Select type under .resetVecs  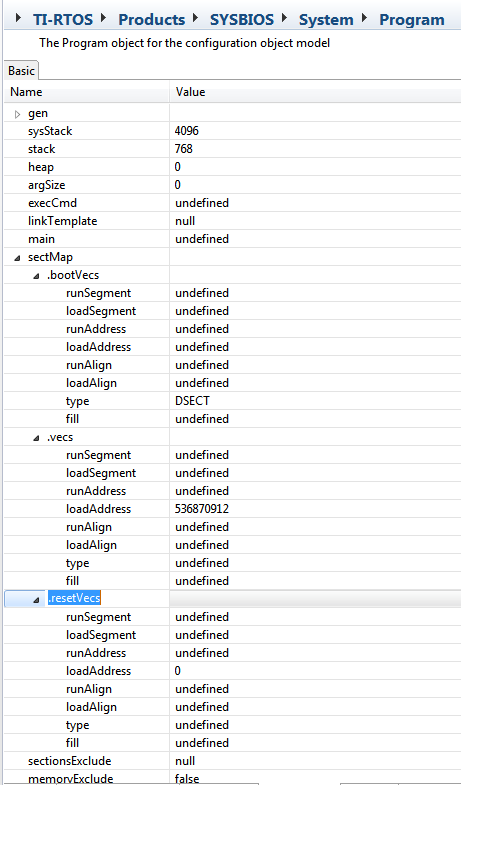[77, 725]
